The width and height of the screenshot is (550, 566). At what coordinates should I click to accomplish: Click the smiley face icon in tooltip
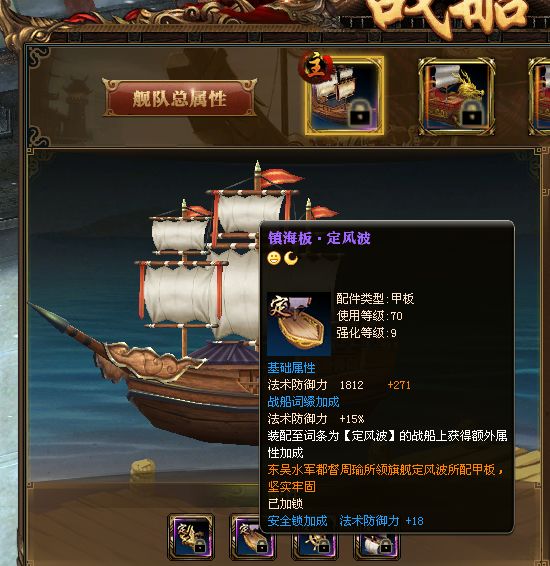[274, 258]
